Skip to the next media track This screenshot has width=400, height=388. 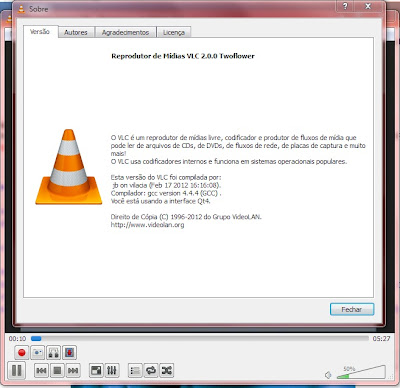pyautogui.click(x=73, y=370)
